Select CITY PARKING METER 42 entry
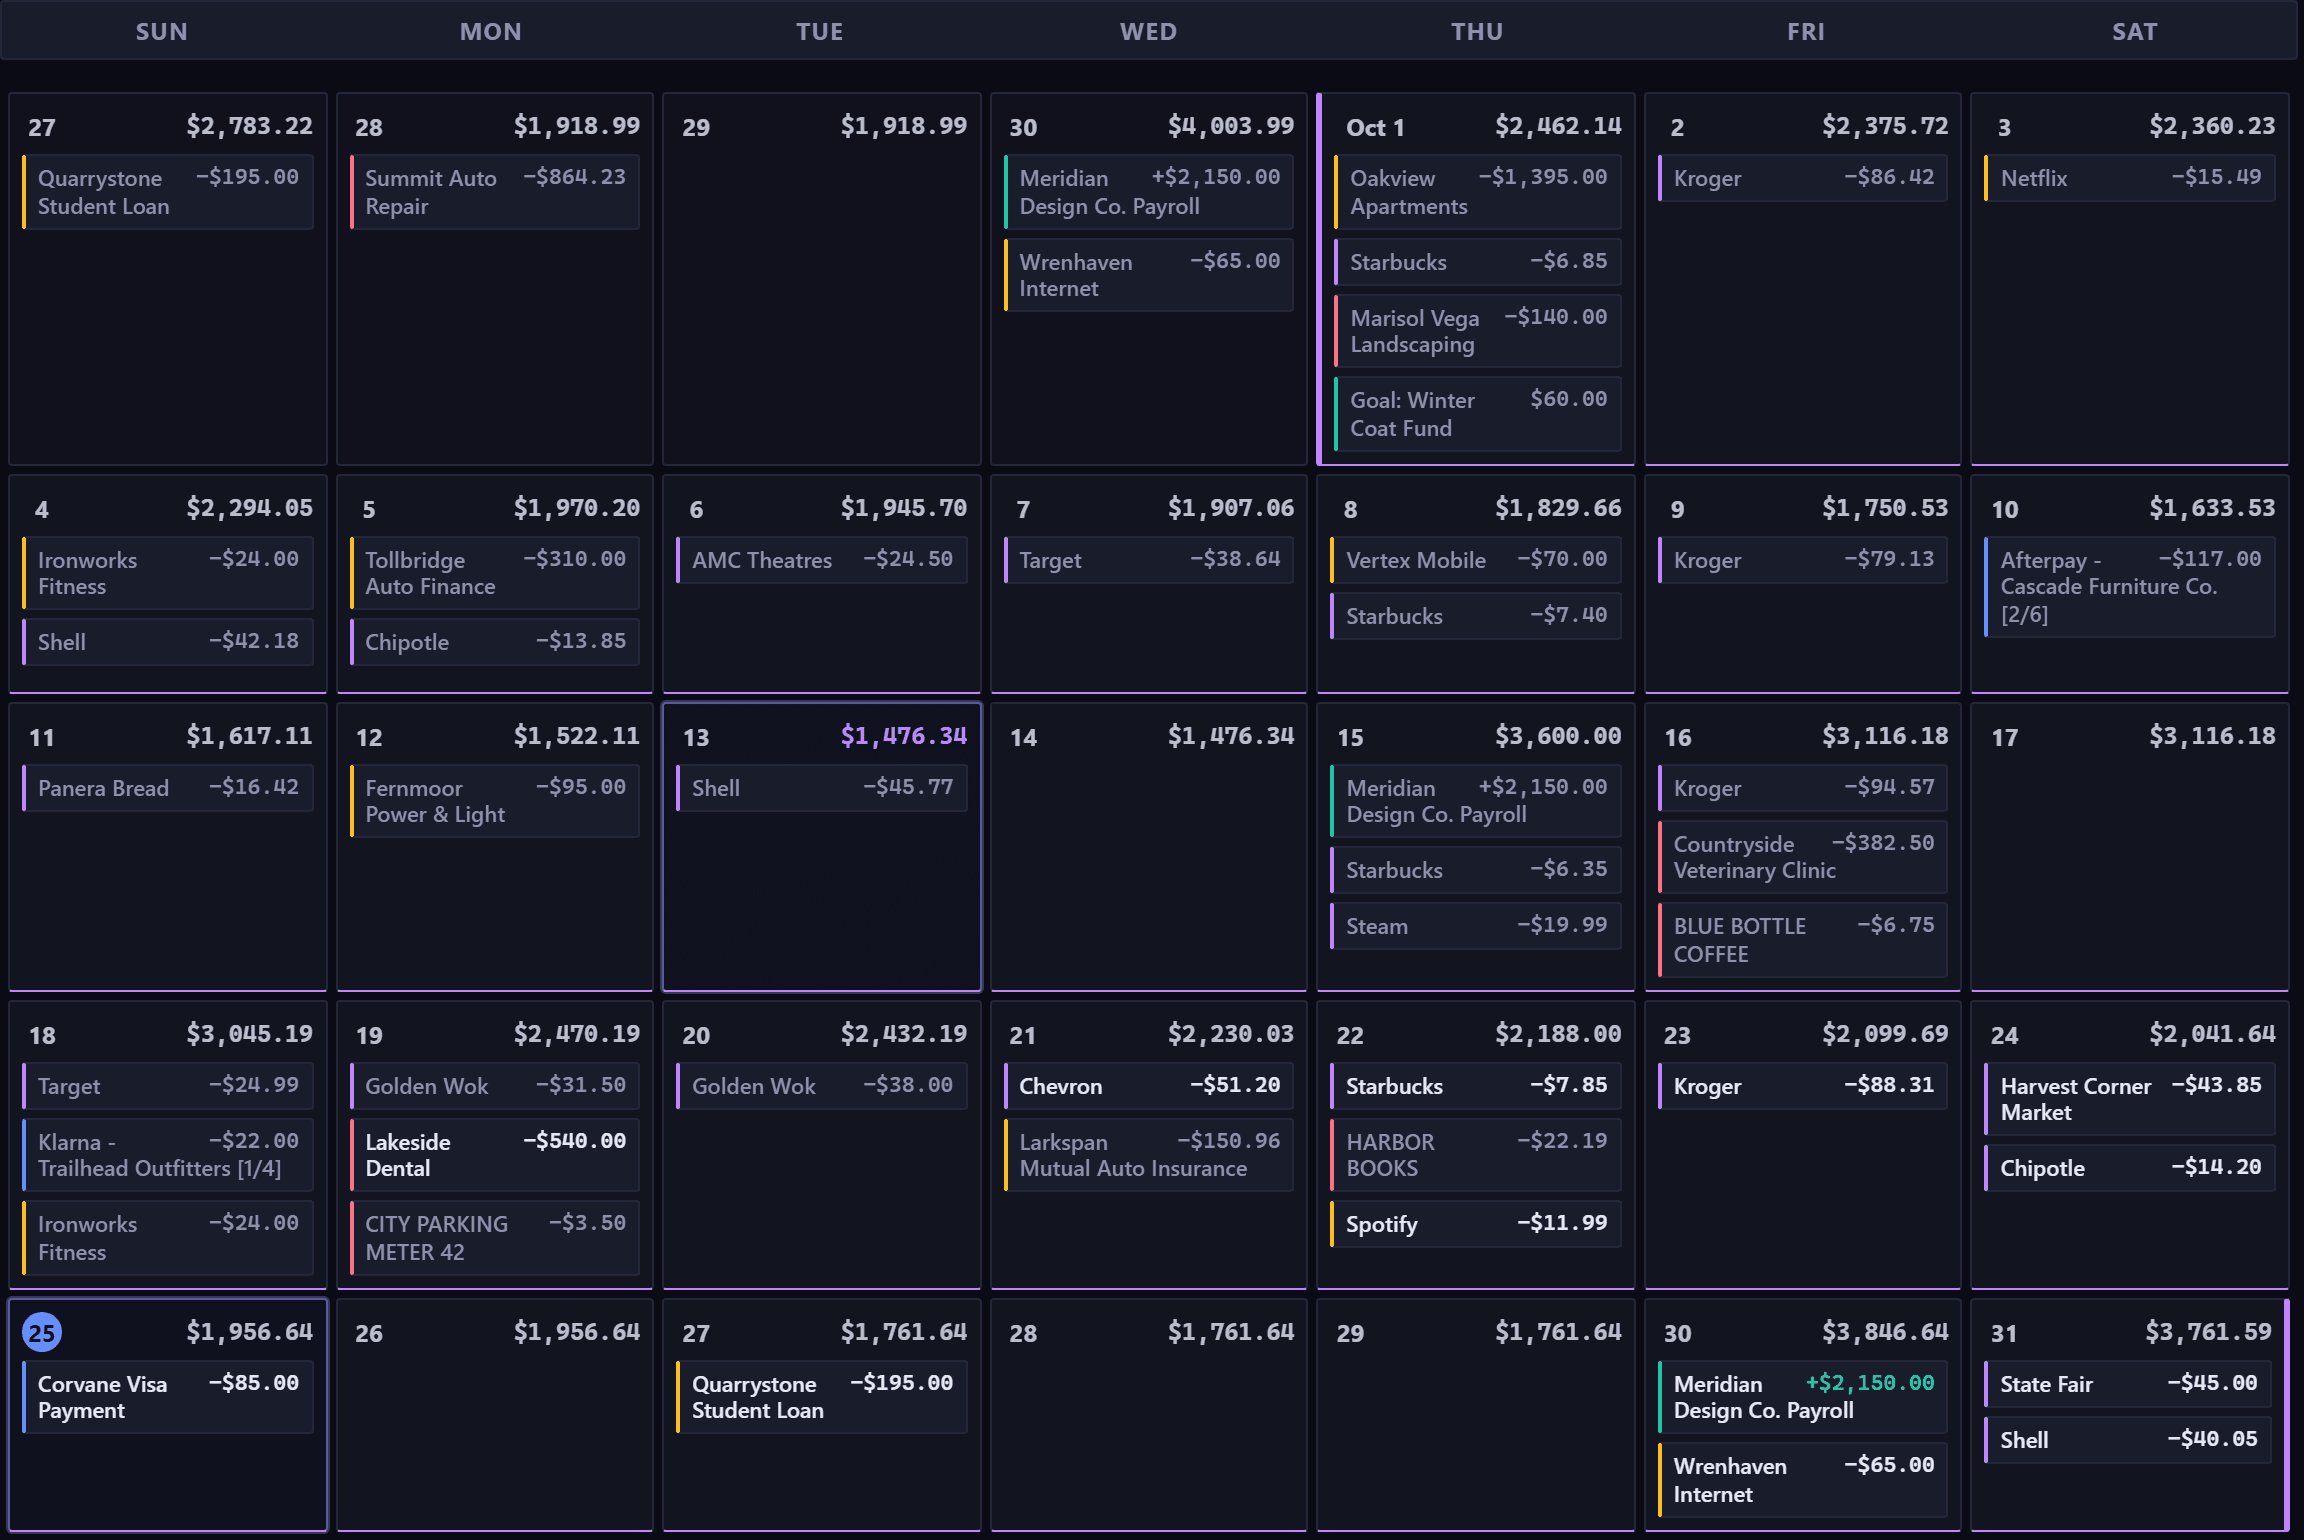 pyautogui.click(x=495, y=1238)
